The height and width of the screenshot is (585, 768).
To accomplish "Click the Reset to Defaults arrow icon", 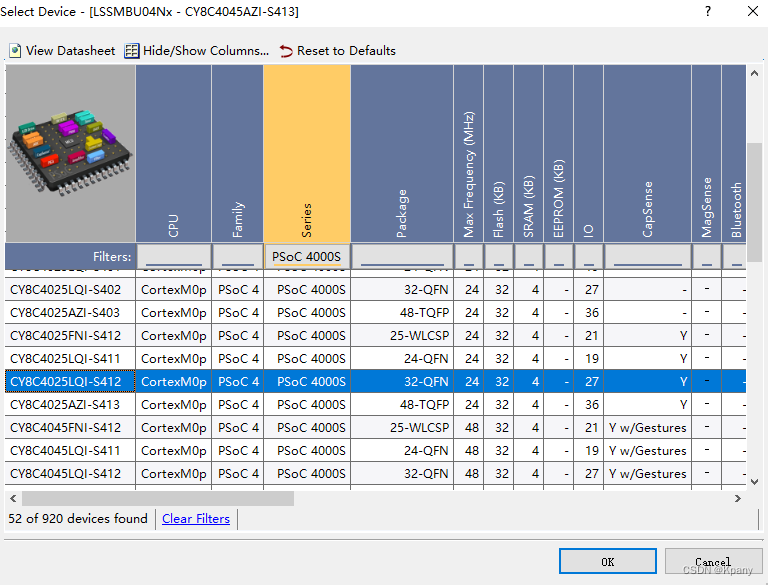I will (x=286, y=51).
